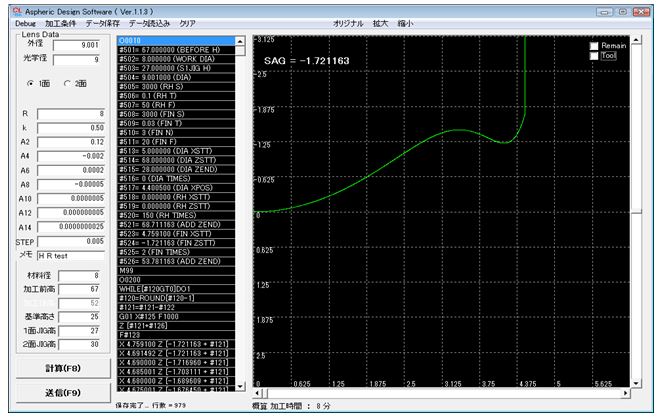Focus the k value field

[x=71, y=128]
